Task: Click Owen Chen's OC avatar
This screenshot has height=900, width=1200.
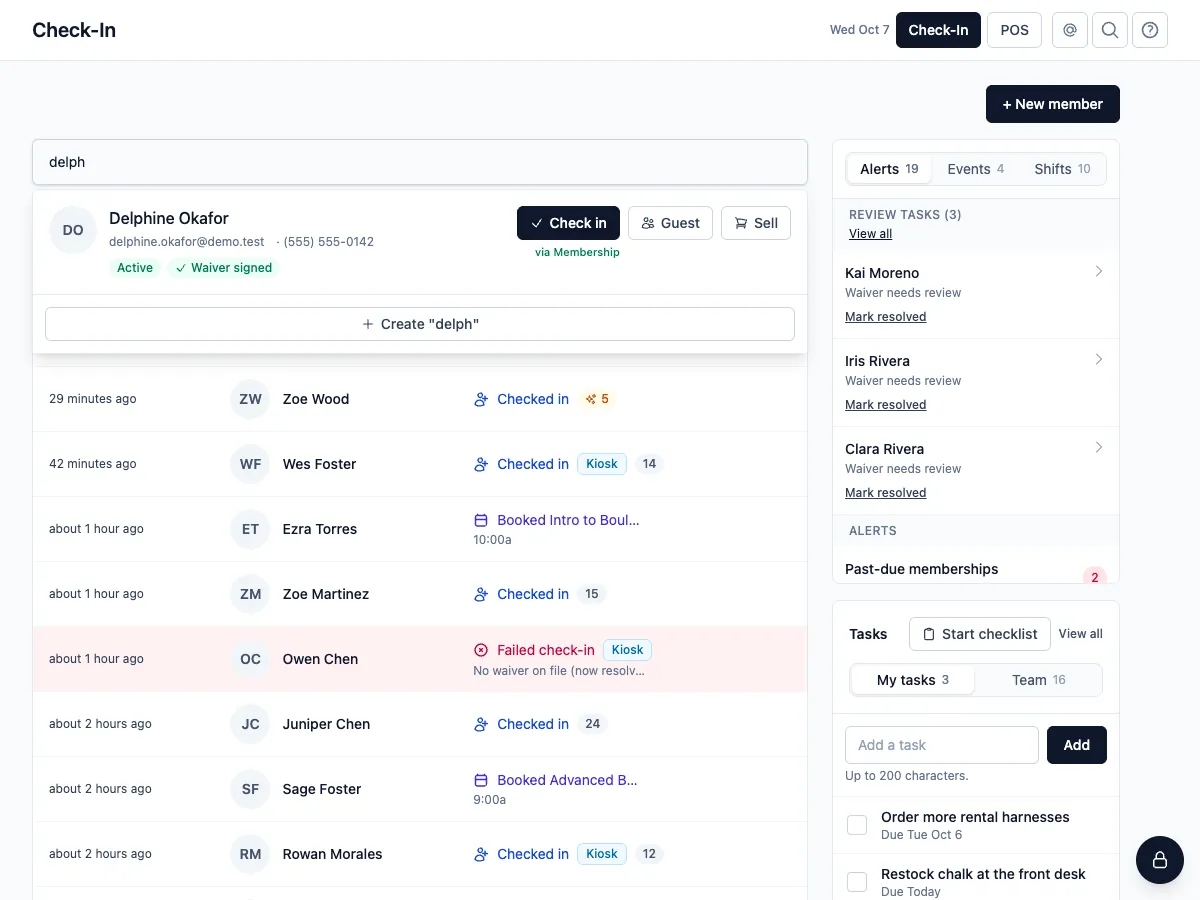Action: (250, 659)
